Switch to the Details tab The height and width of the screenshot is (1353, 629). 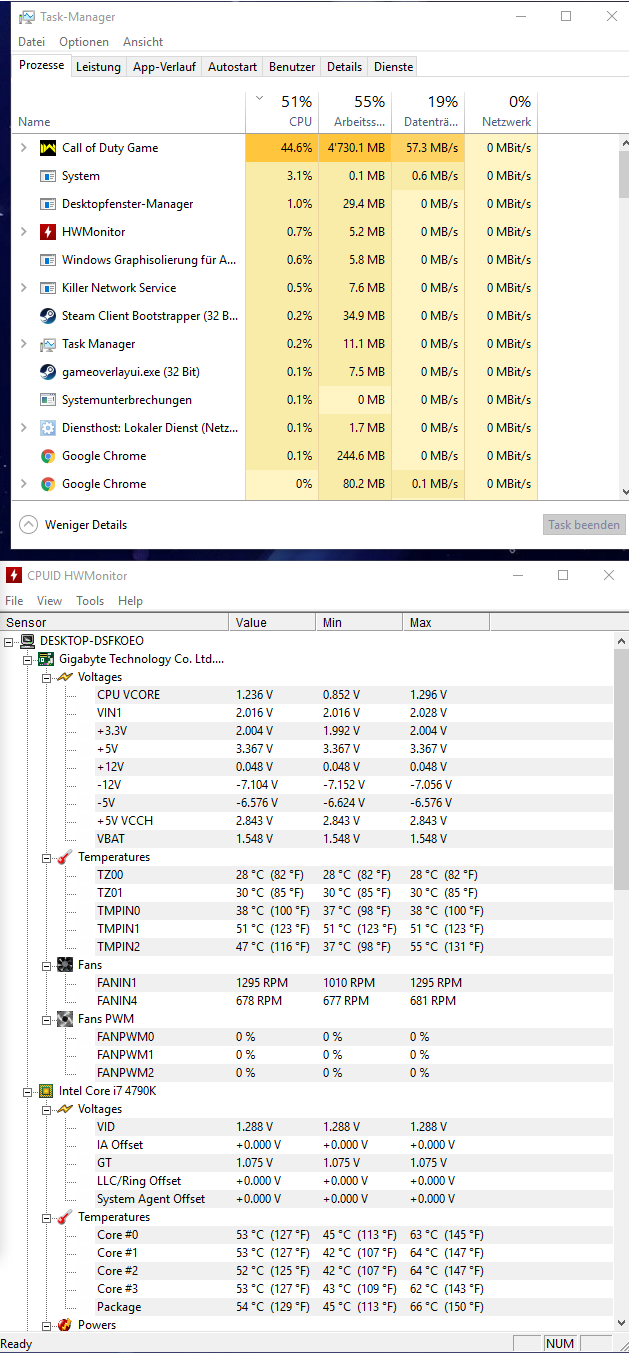[x=344, y=67]
